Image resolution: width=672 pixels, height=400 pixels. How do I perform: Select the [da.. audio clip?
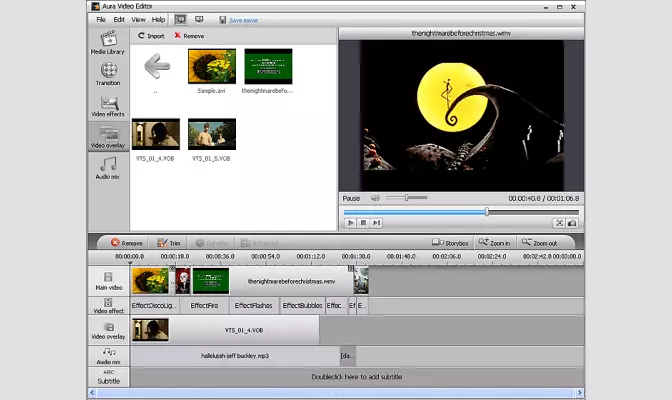(348, 356)
